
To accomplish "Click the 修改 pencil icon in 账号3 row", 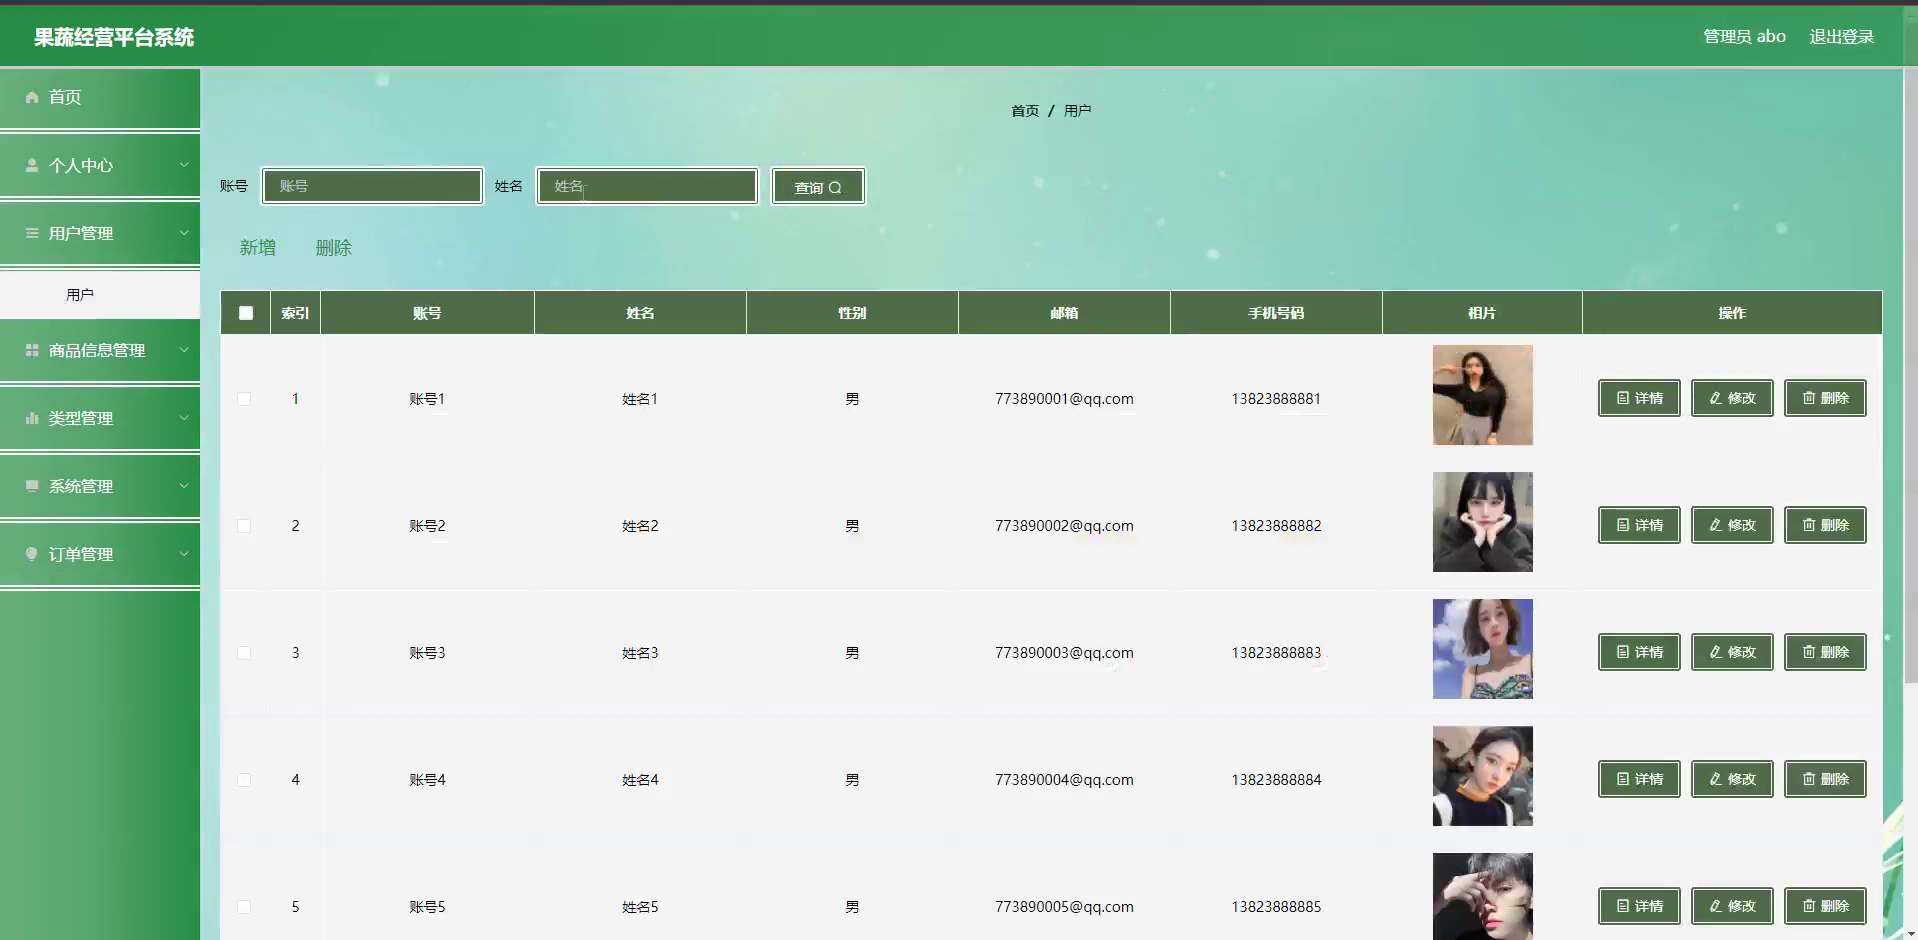I will coord(1716,652).
